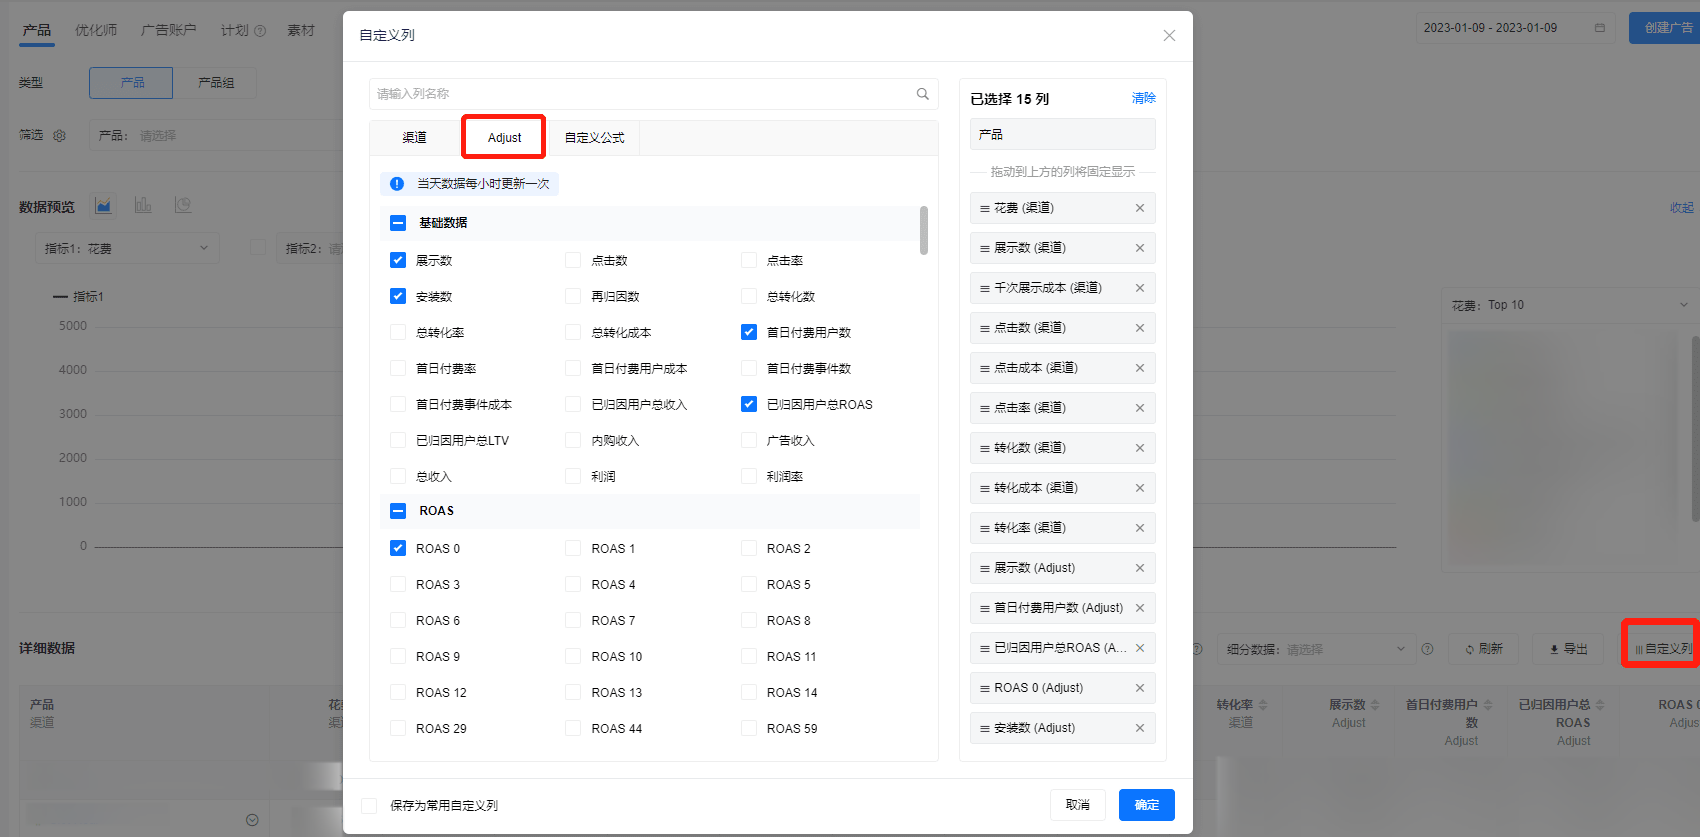The image size is (1700, 837).
Task: Click the column list scrollbar
Action: coord(924,230)
